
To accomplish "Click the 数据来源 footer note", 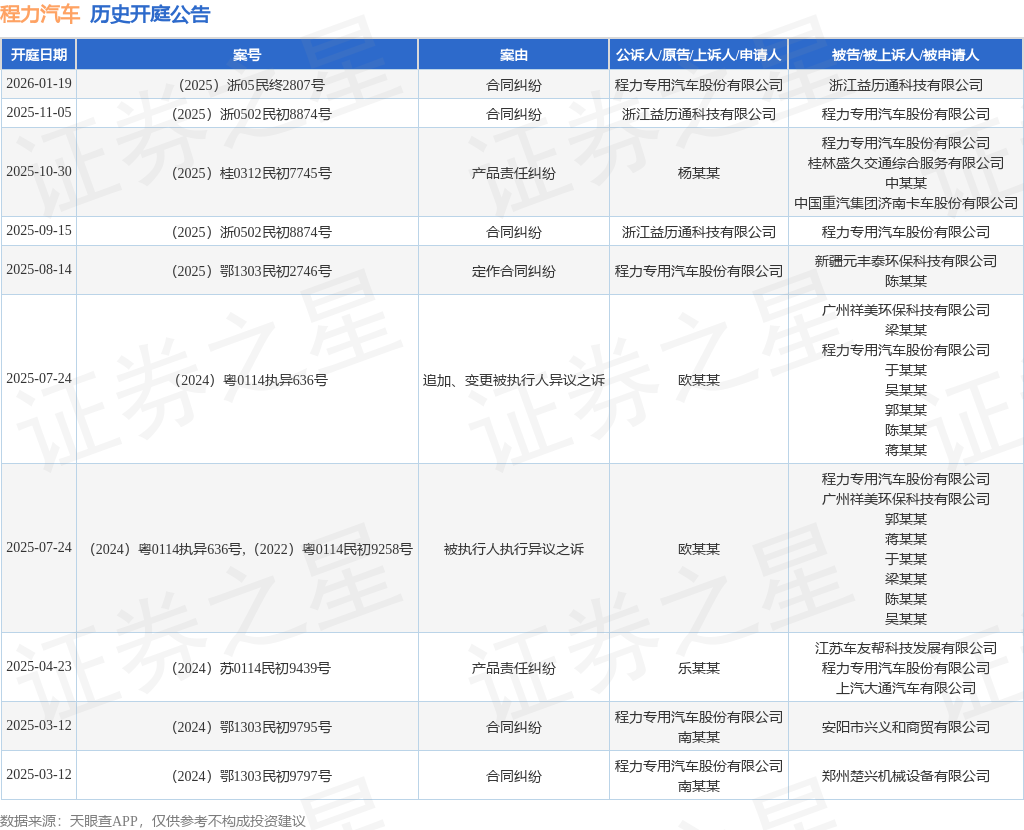I will [153, 821].
